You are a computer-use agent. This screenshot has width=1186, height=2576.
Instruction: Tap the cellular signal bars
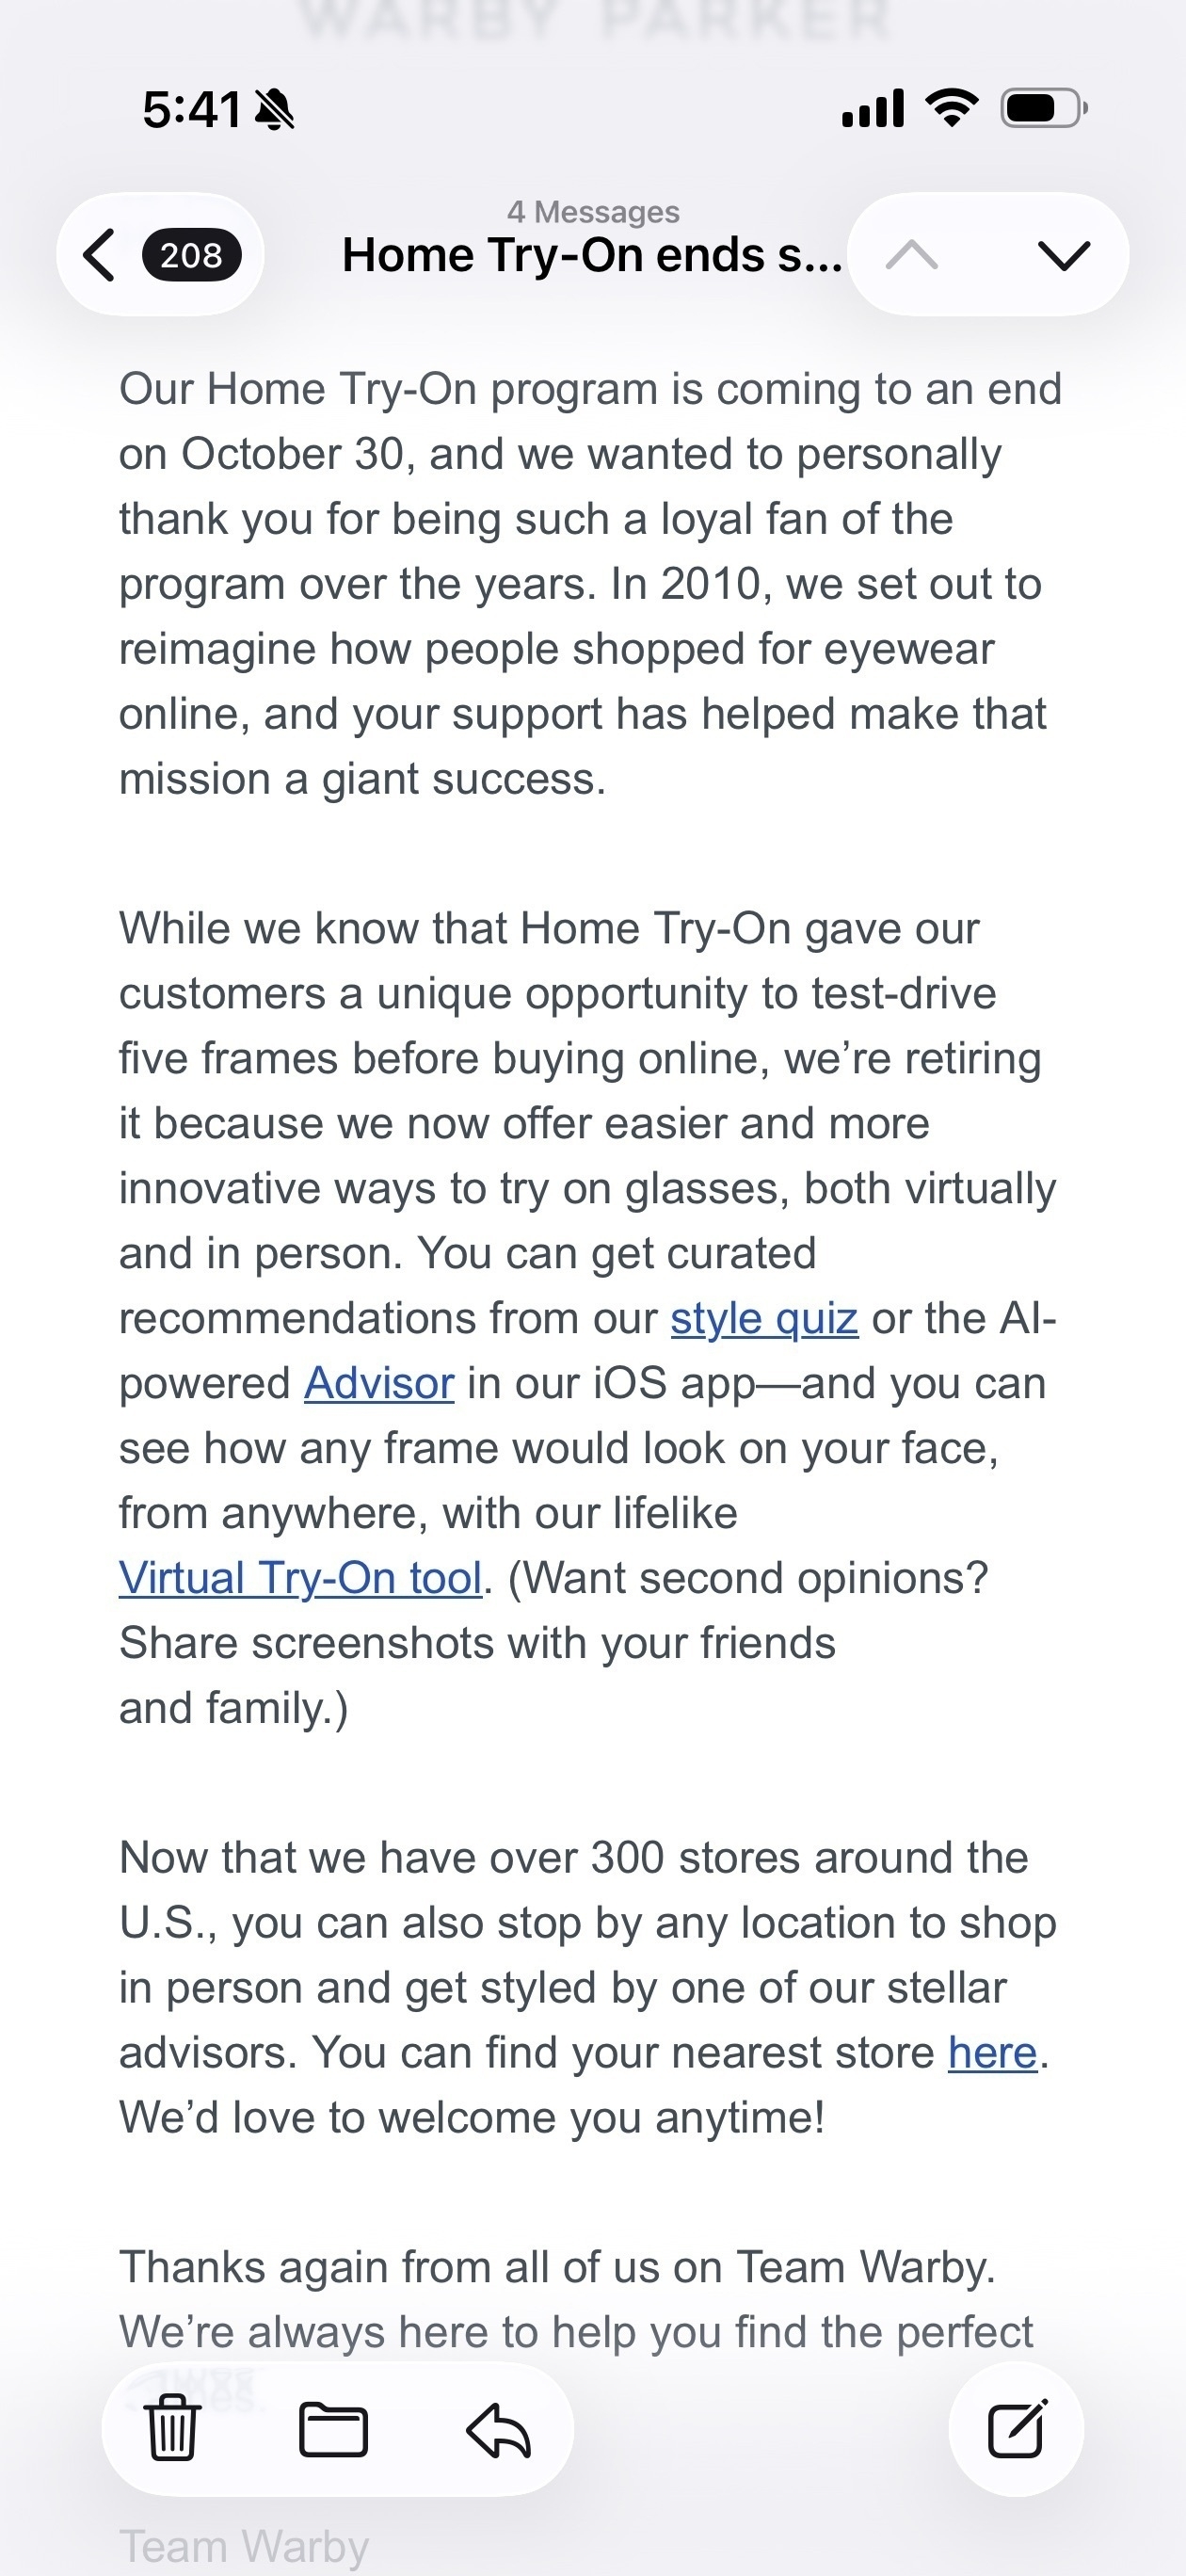tap(873, 108)
